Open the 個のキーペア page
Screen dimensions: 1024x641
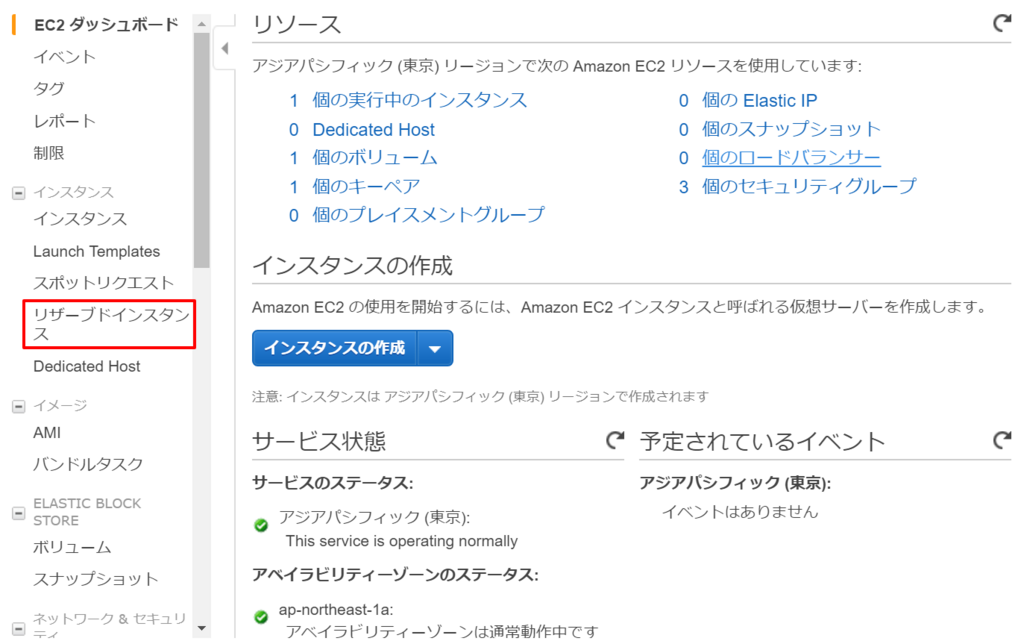pos(367,186)
